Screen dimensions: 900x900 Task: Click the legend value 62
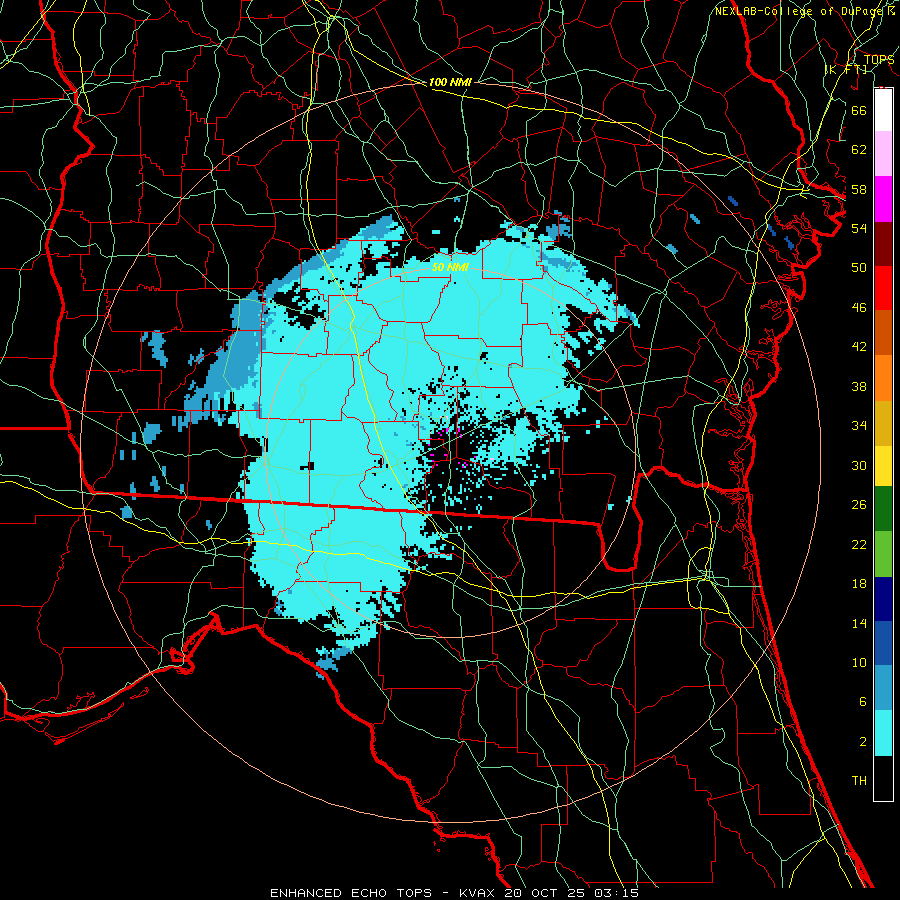coord(859,150)
